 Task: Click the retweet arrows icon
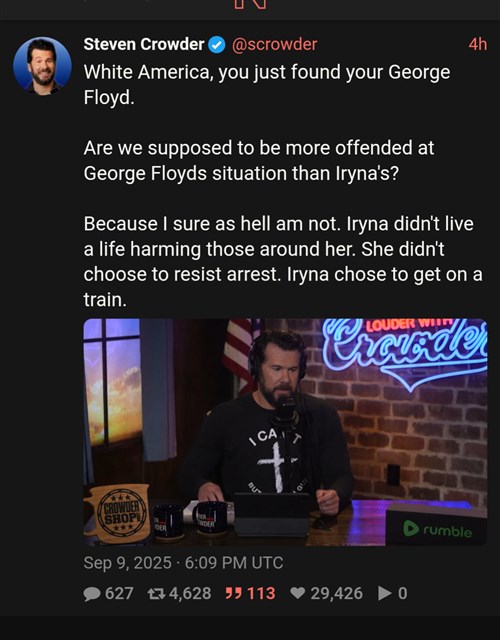[156, 594]
